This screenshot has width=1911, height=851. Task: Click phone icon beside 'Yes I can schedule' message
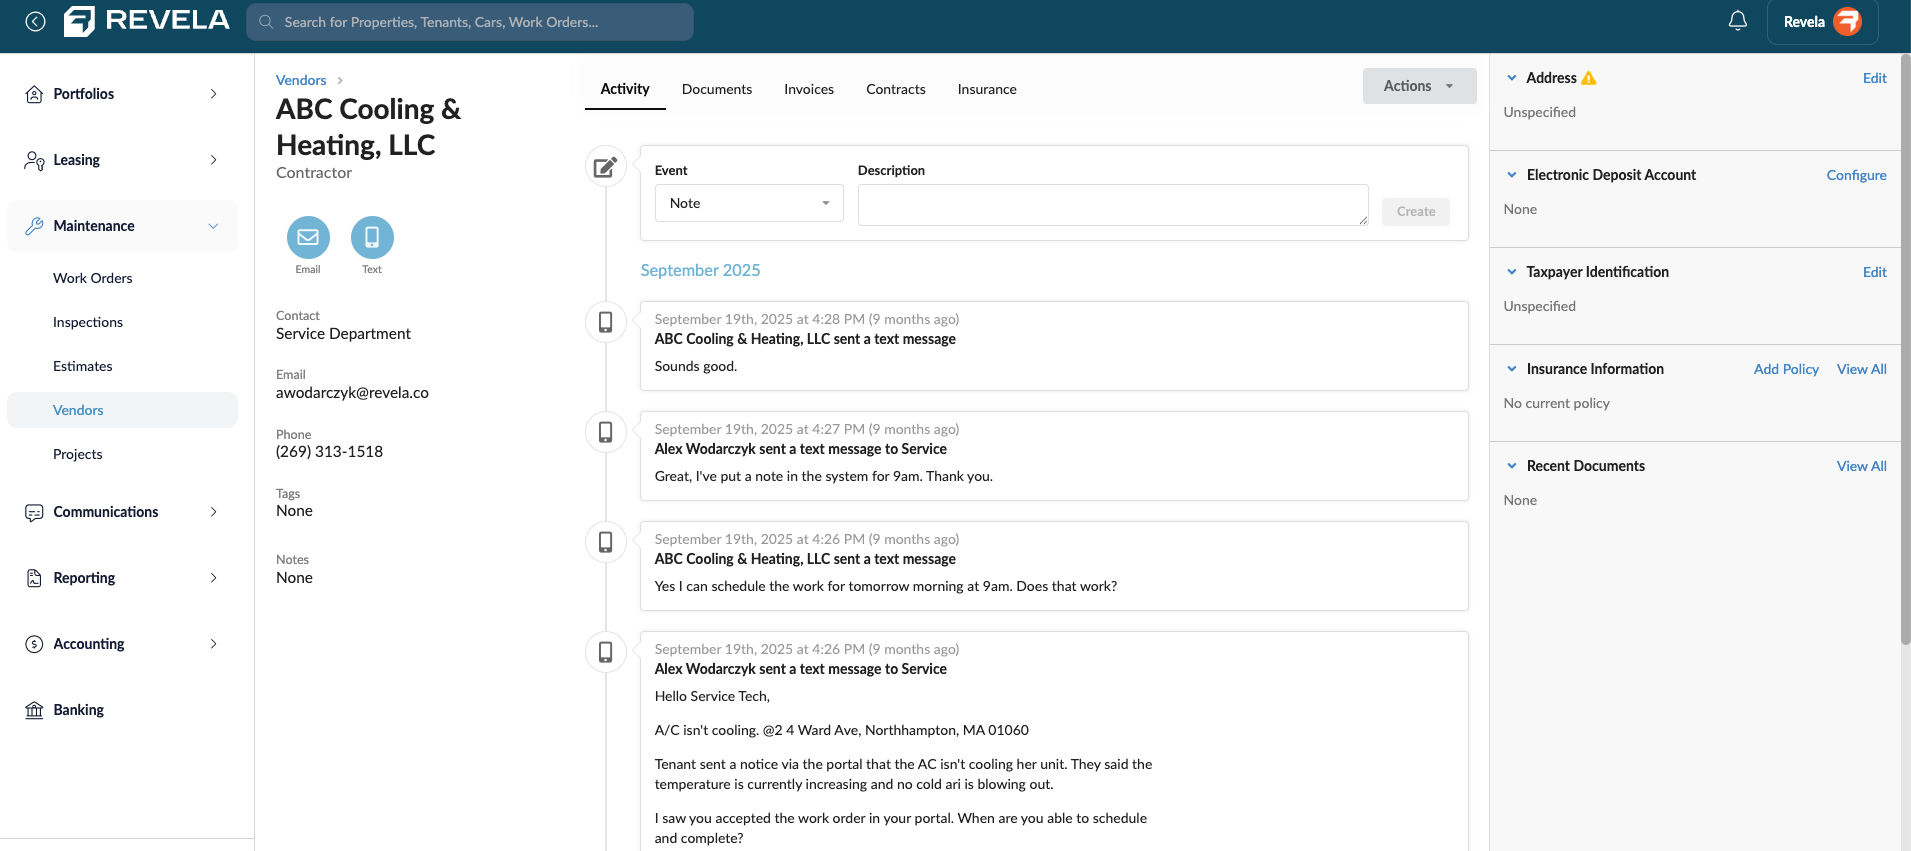(x=605, y=542)
